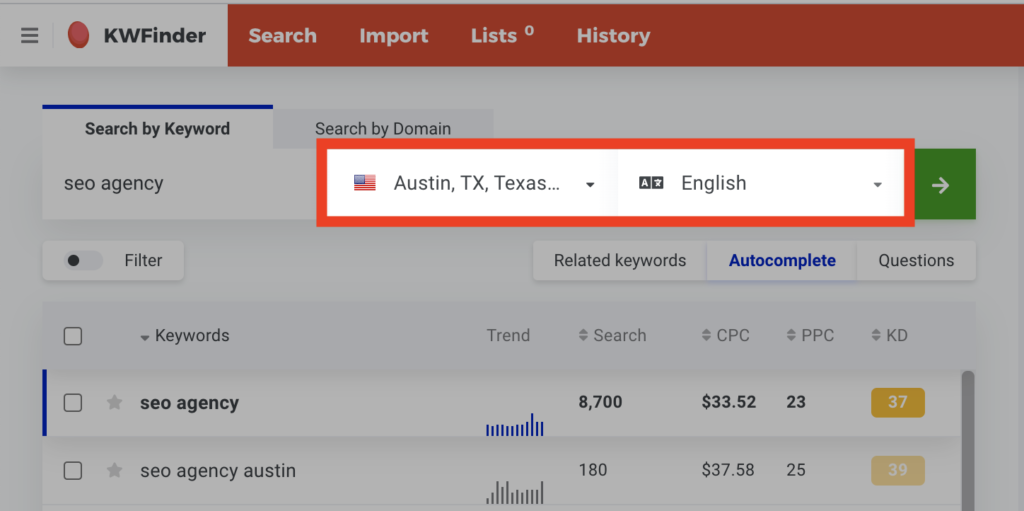
Task: Check the seo agency austin checkbox
Action: click(72, 470)
